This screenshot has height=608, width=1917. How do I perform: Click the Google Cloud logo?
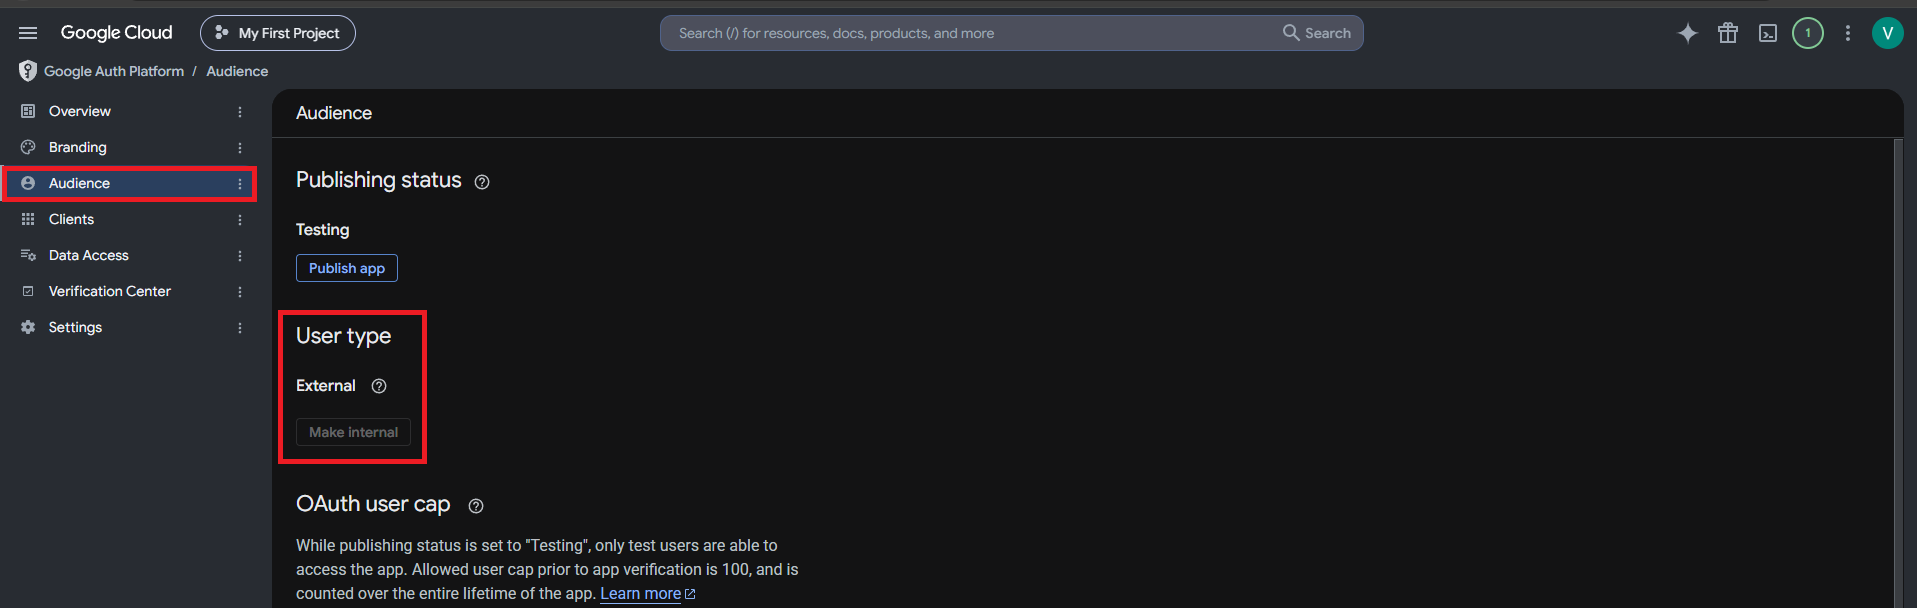116,33
